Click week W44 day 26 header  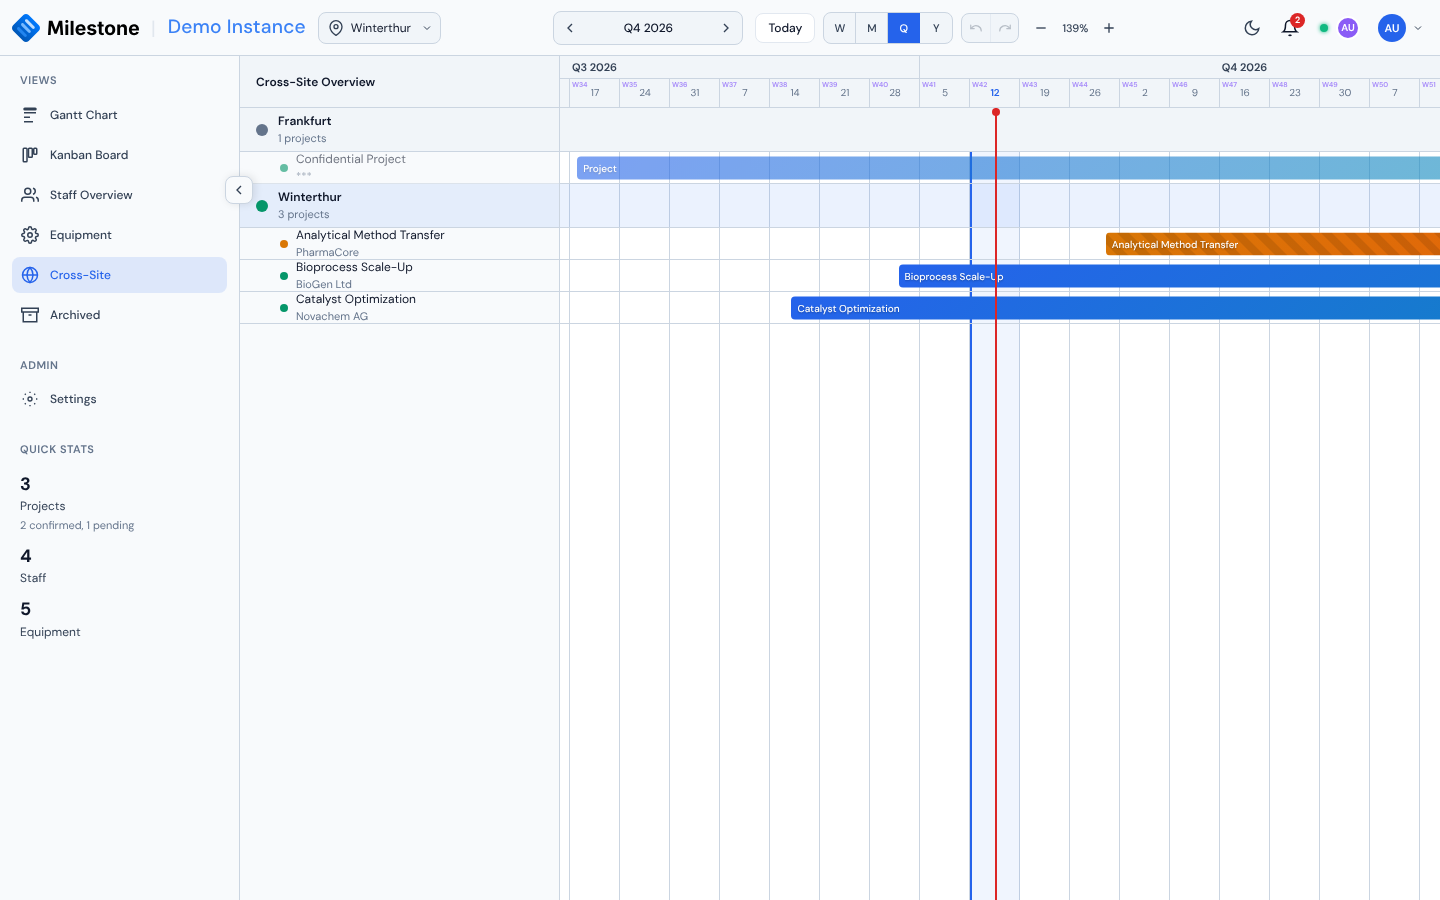[1095, 92]
